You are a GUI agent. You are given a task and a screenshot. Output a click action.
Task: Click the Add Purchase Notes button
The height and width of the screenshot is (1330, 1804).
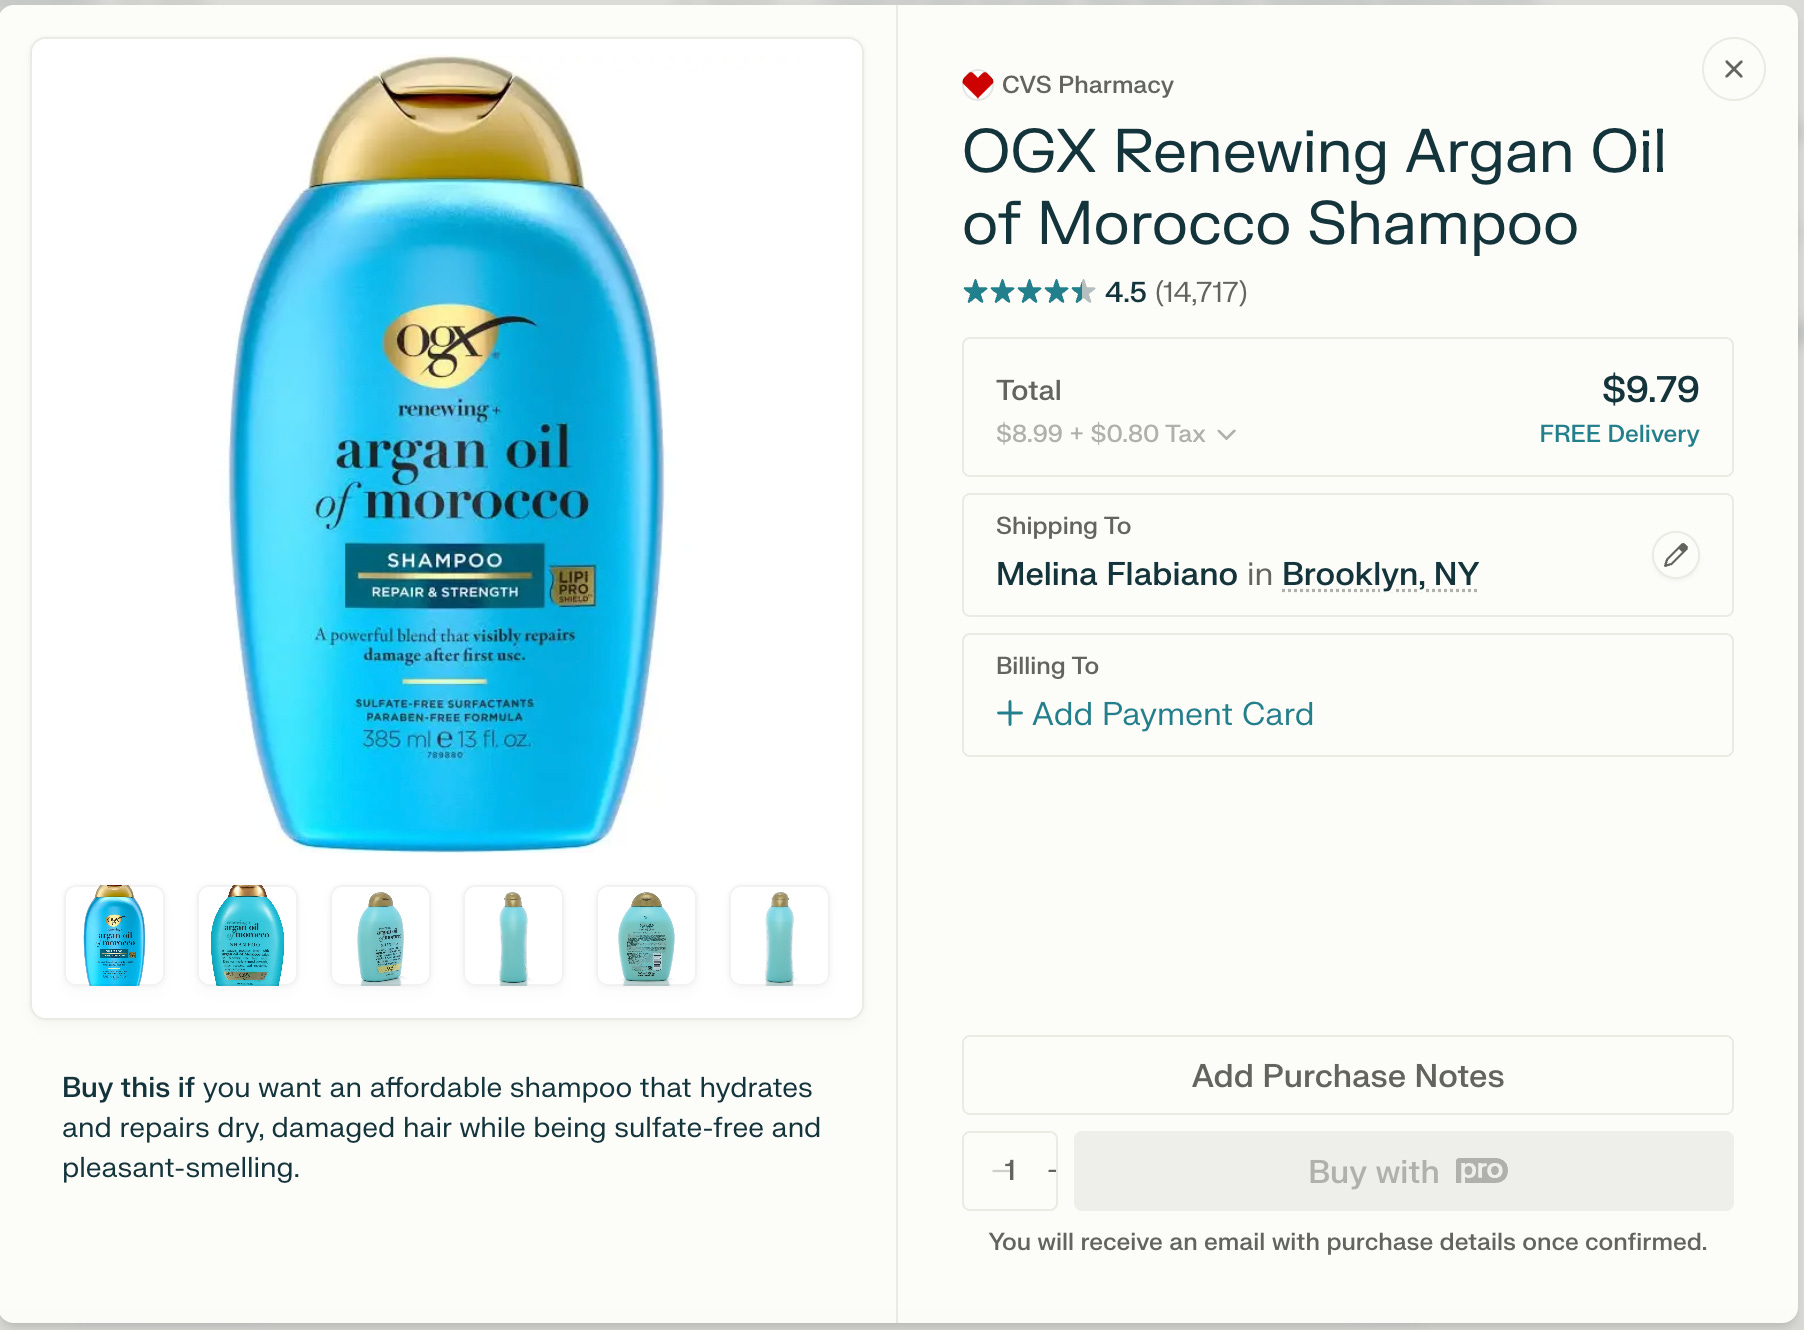[1347, 1075]
